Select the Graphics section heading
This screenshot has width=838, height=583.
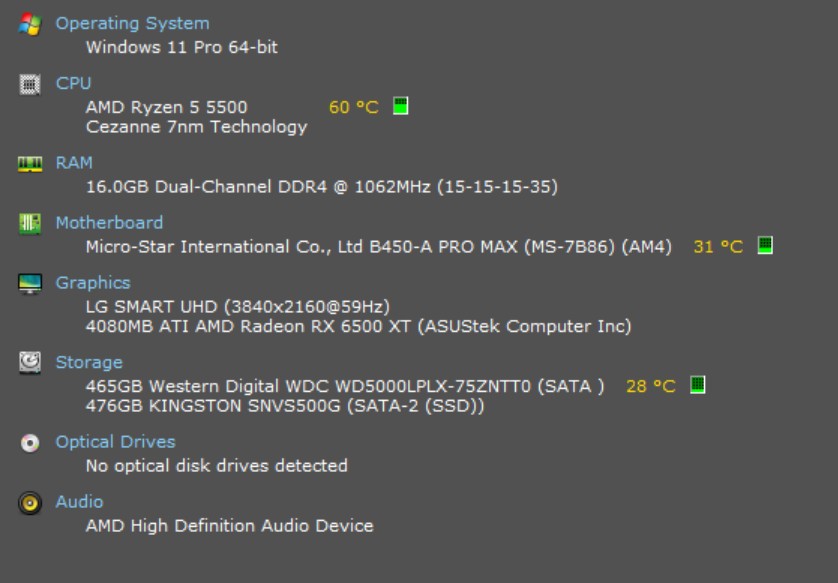[x=93, y=282]
